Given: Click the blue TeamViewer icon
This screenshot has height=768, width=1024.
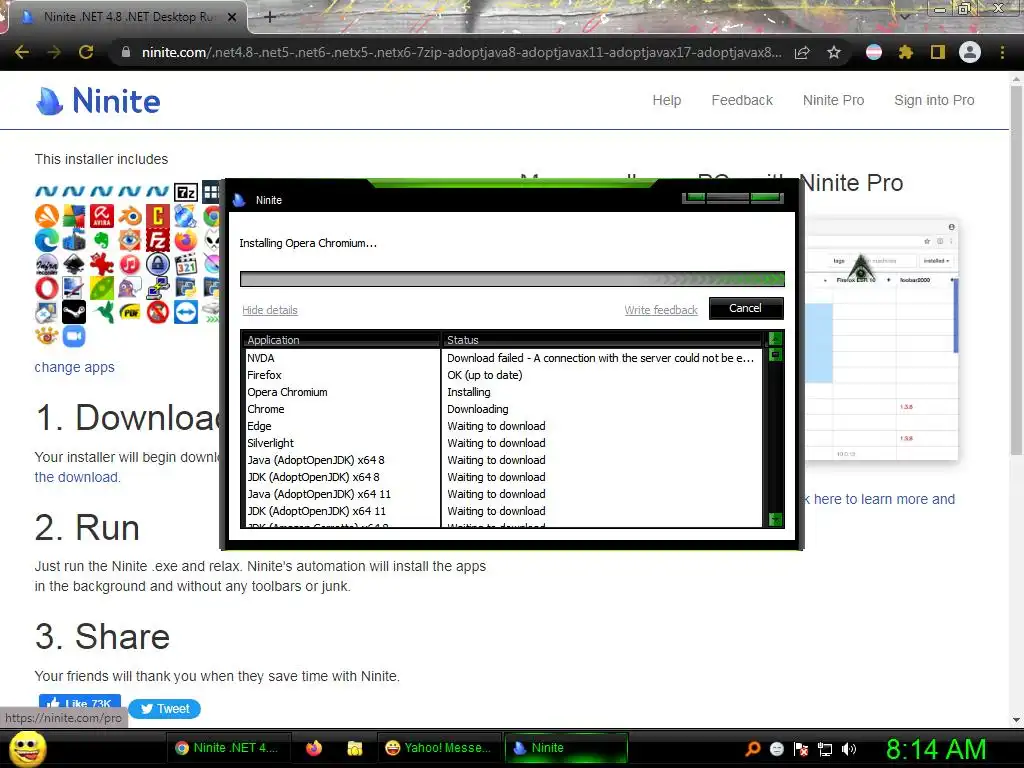Looking at the screenshot, I should 185,312.
